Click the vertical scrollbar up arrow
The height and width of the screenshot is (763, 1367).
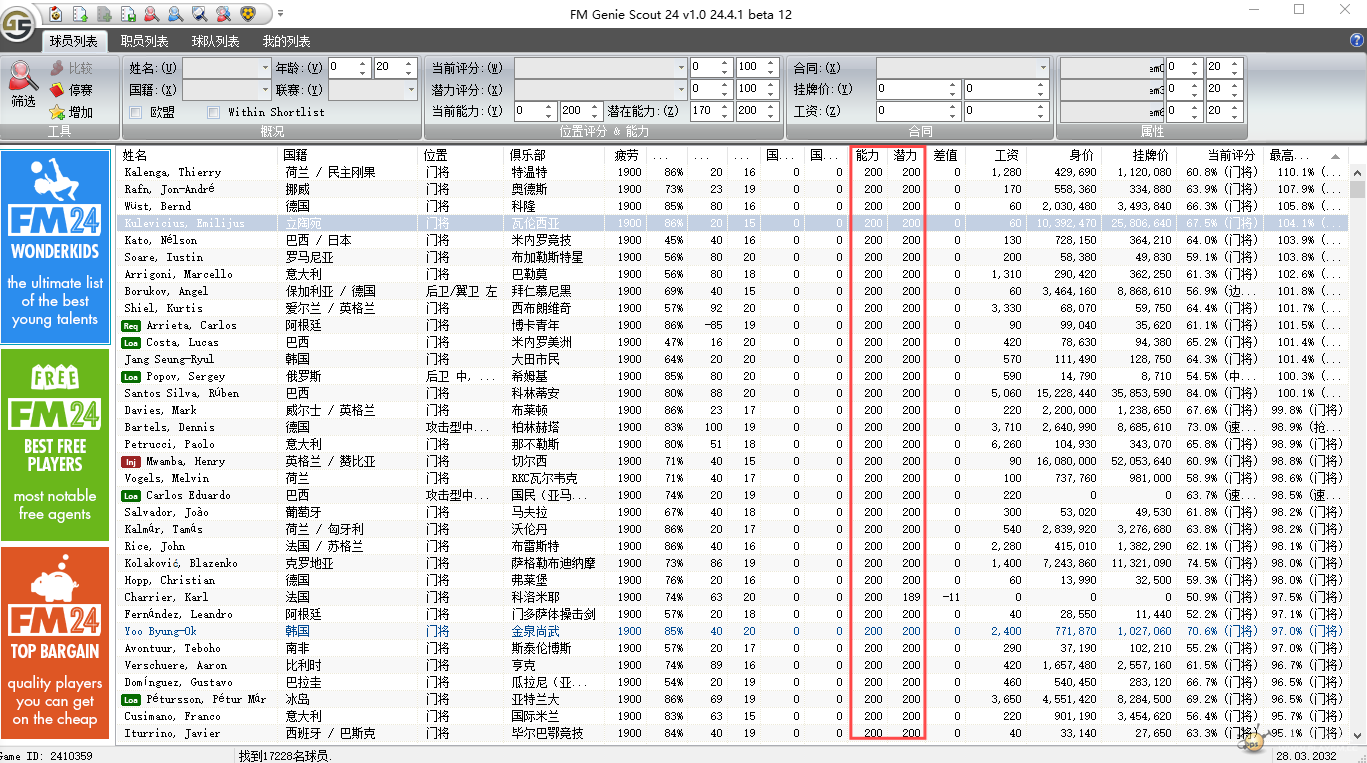(1357, 172)
